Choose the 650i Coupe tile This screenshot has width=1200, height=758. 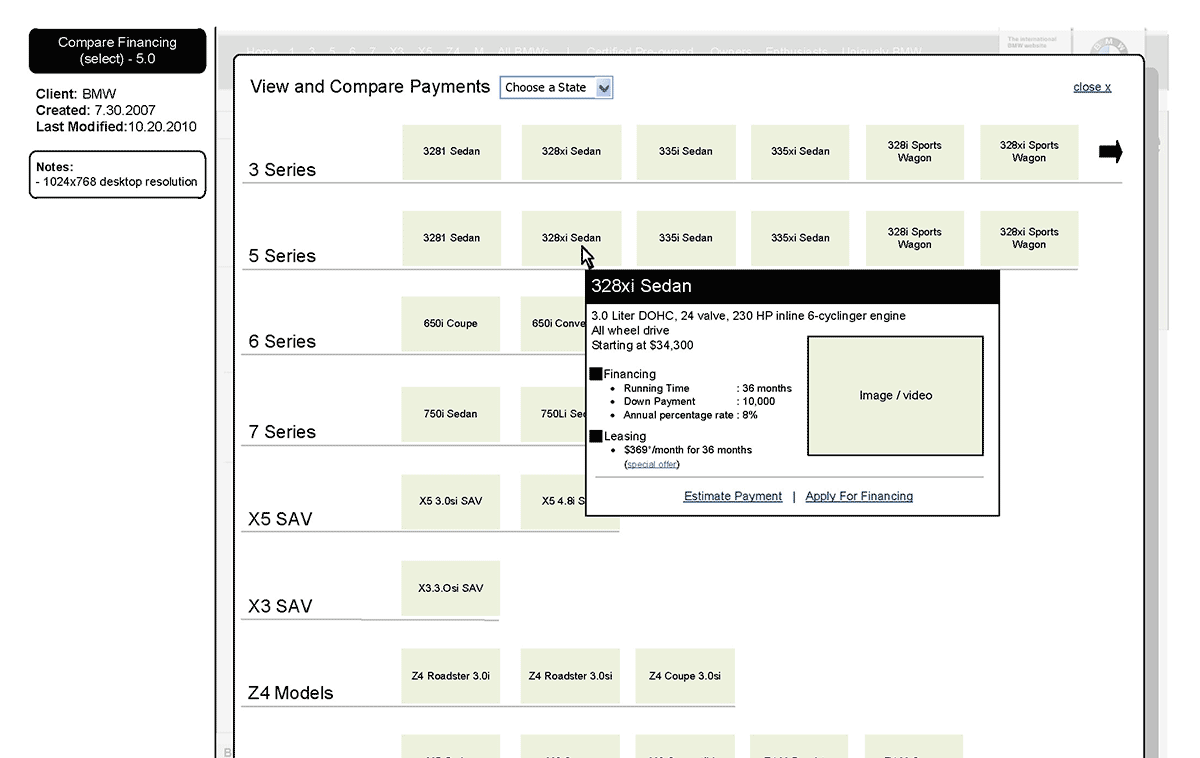pos(450,324)
